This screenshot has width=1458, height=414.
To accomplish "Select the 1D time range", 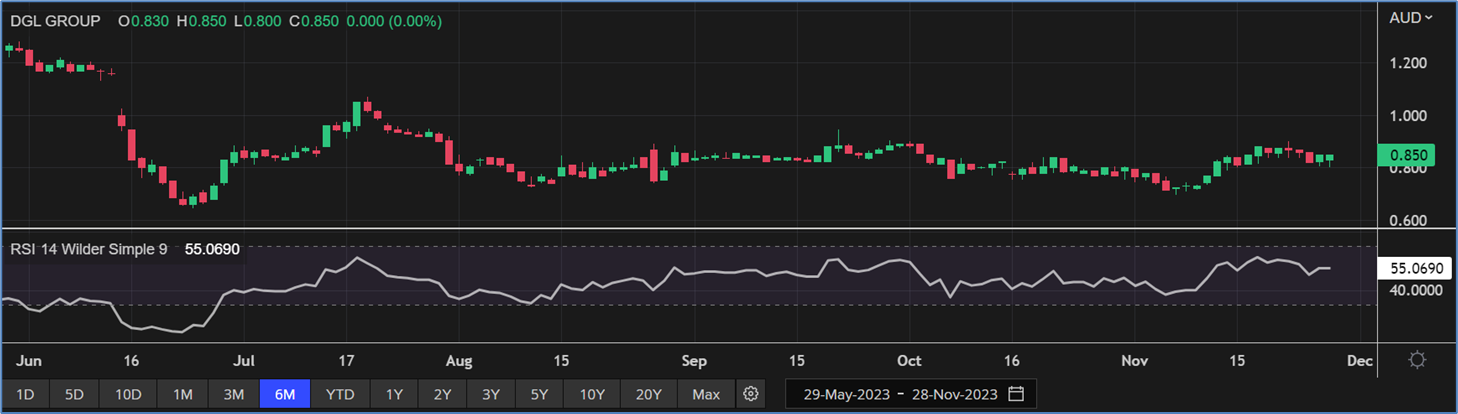I will tap(25, 394).
